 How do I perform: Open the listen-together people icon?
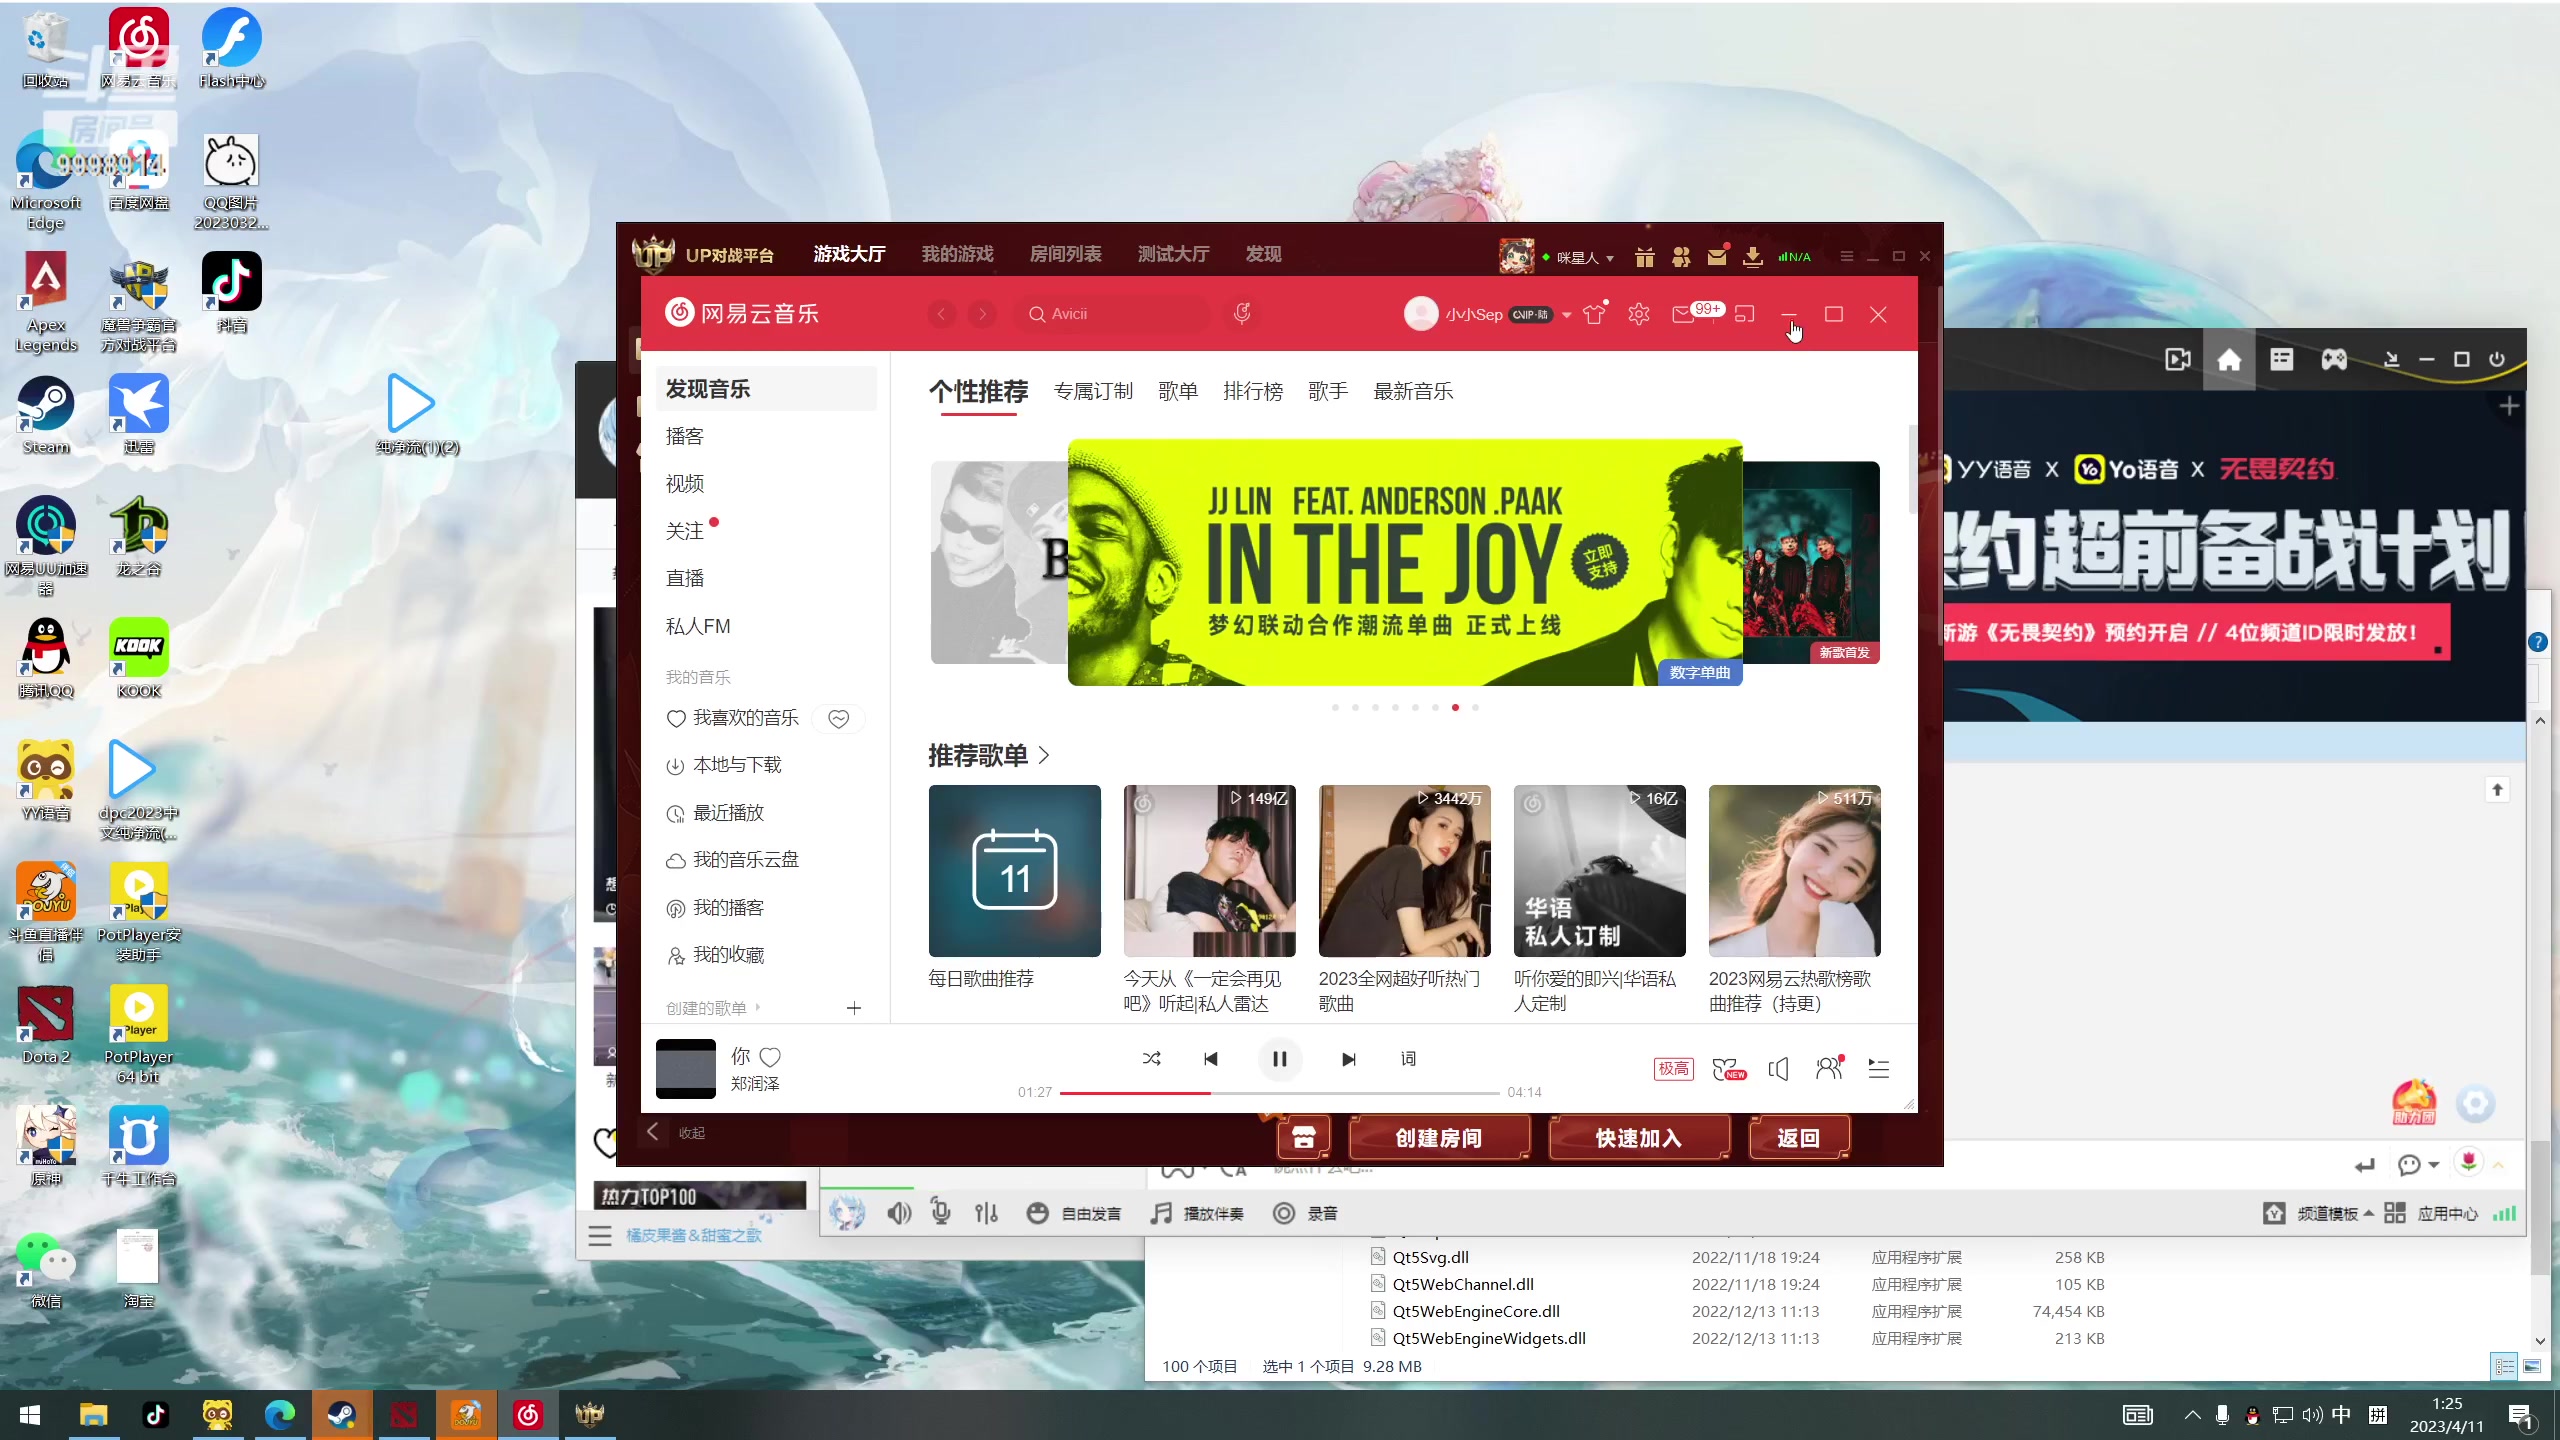(1829, 1069)
